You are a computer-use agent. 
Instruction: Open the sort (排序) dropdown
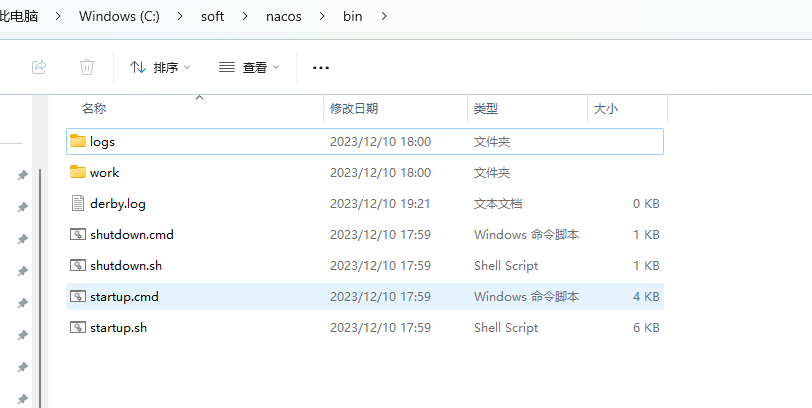tap(159, 67)
